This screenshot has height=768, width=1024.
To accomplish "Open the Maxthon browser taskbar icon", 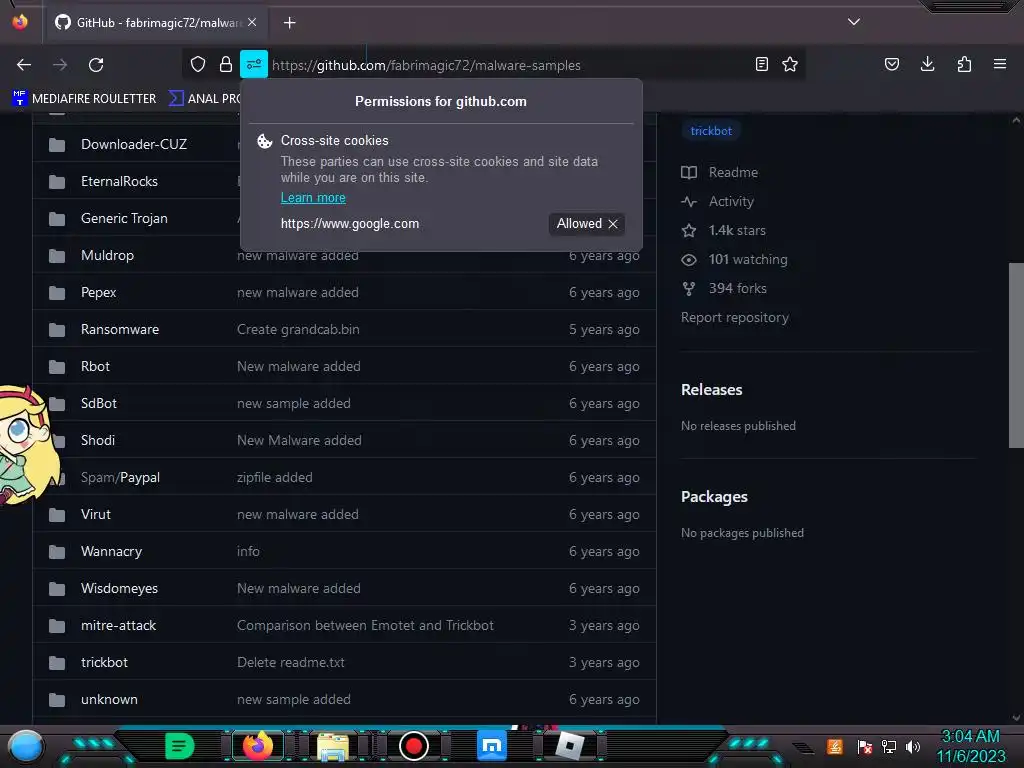I will tap(492, 746).
